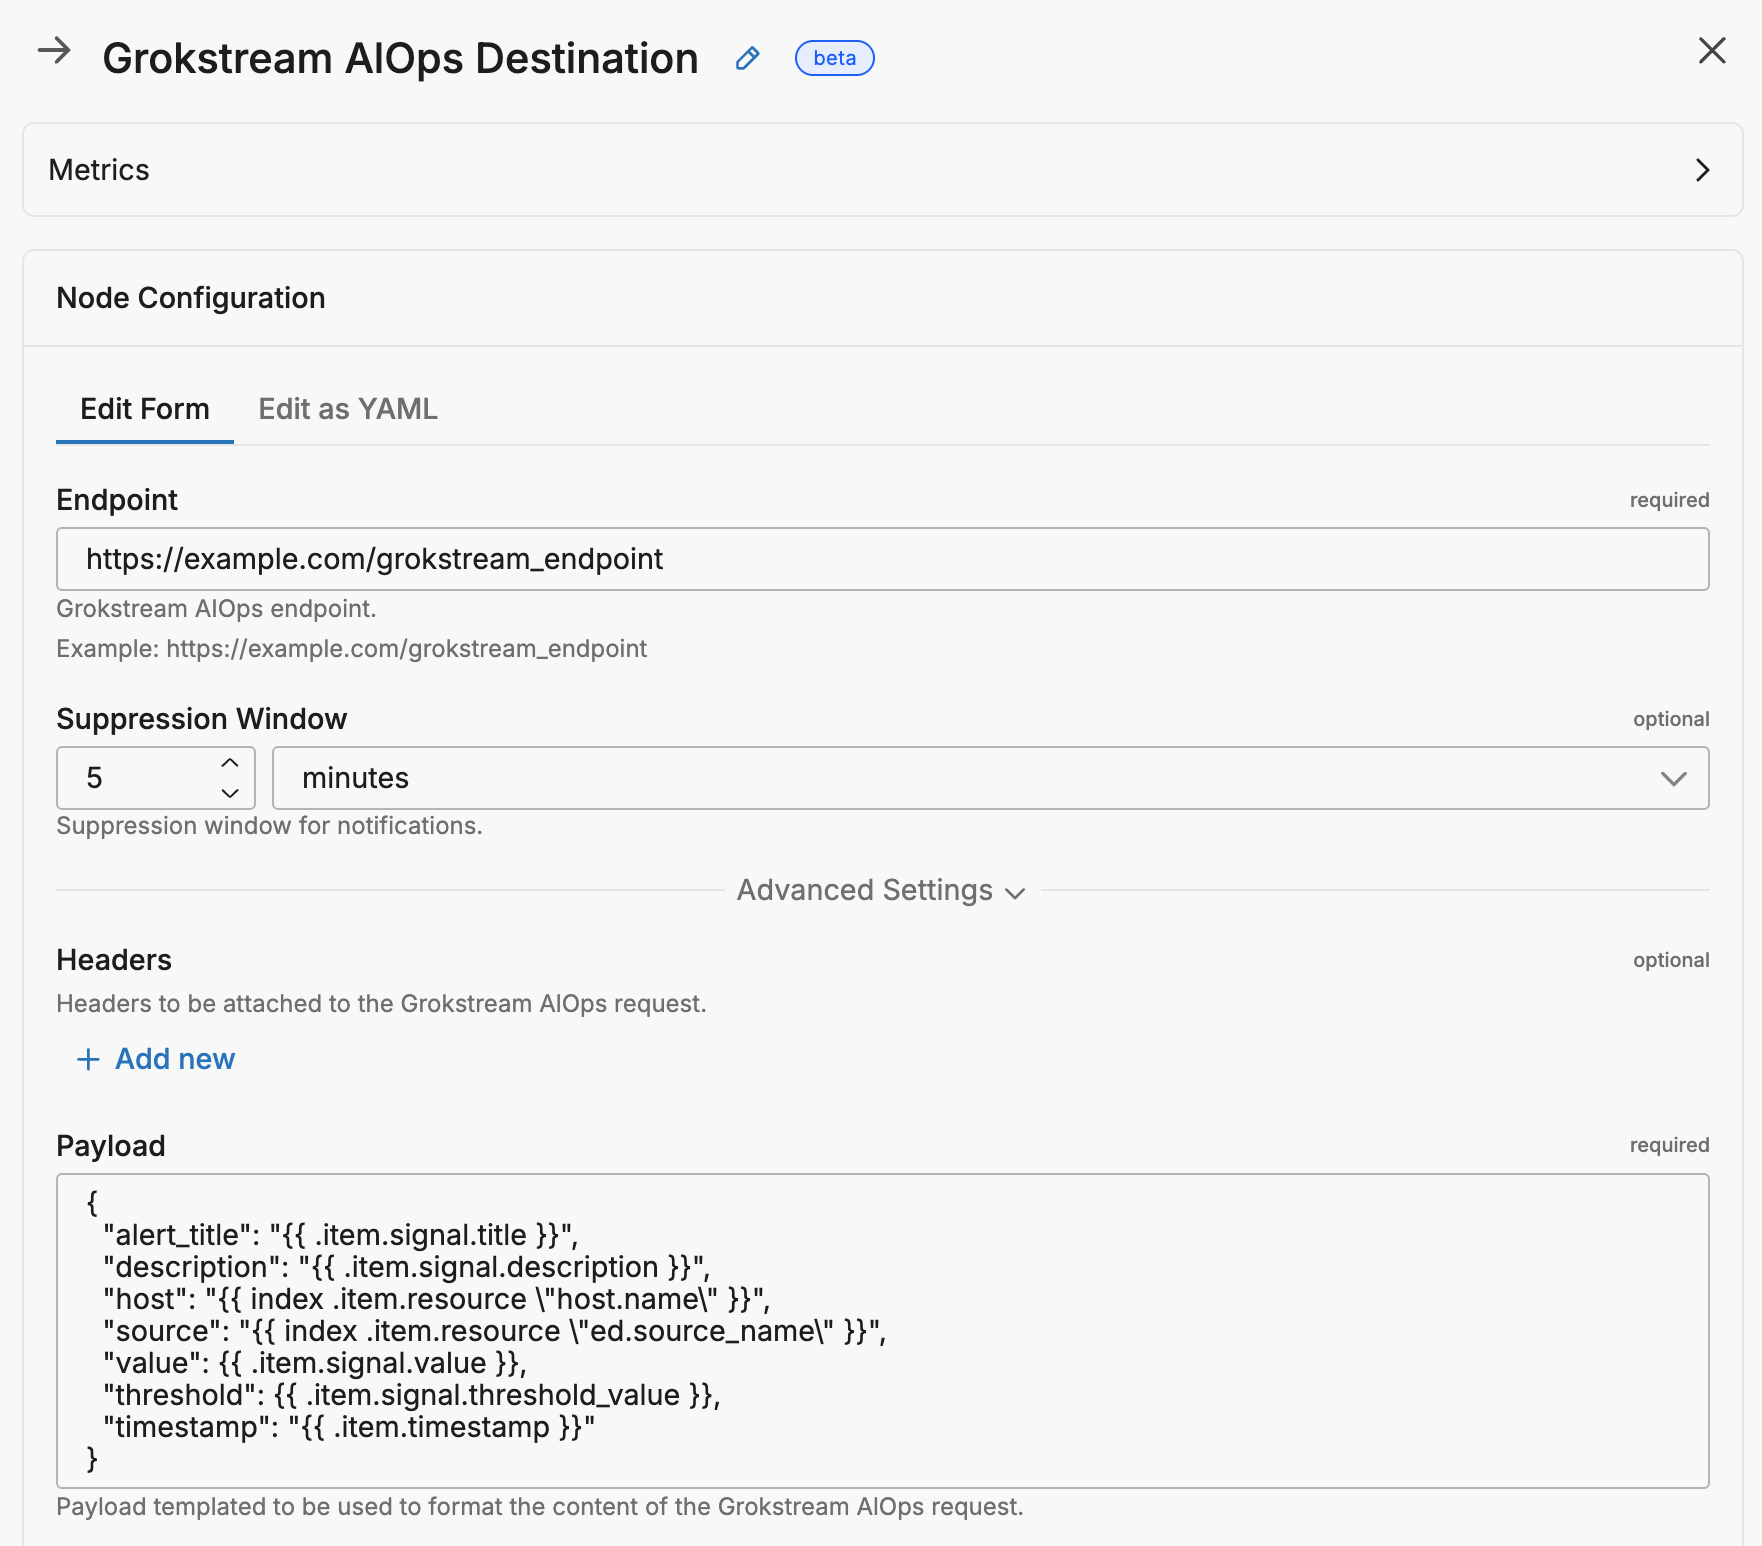The image size is (1762, 1546).
Task: Select the suppression window value field showing 5
Action: coord(130,778)
